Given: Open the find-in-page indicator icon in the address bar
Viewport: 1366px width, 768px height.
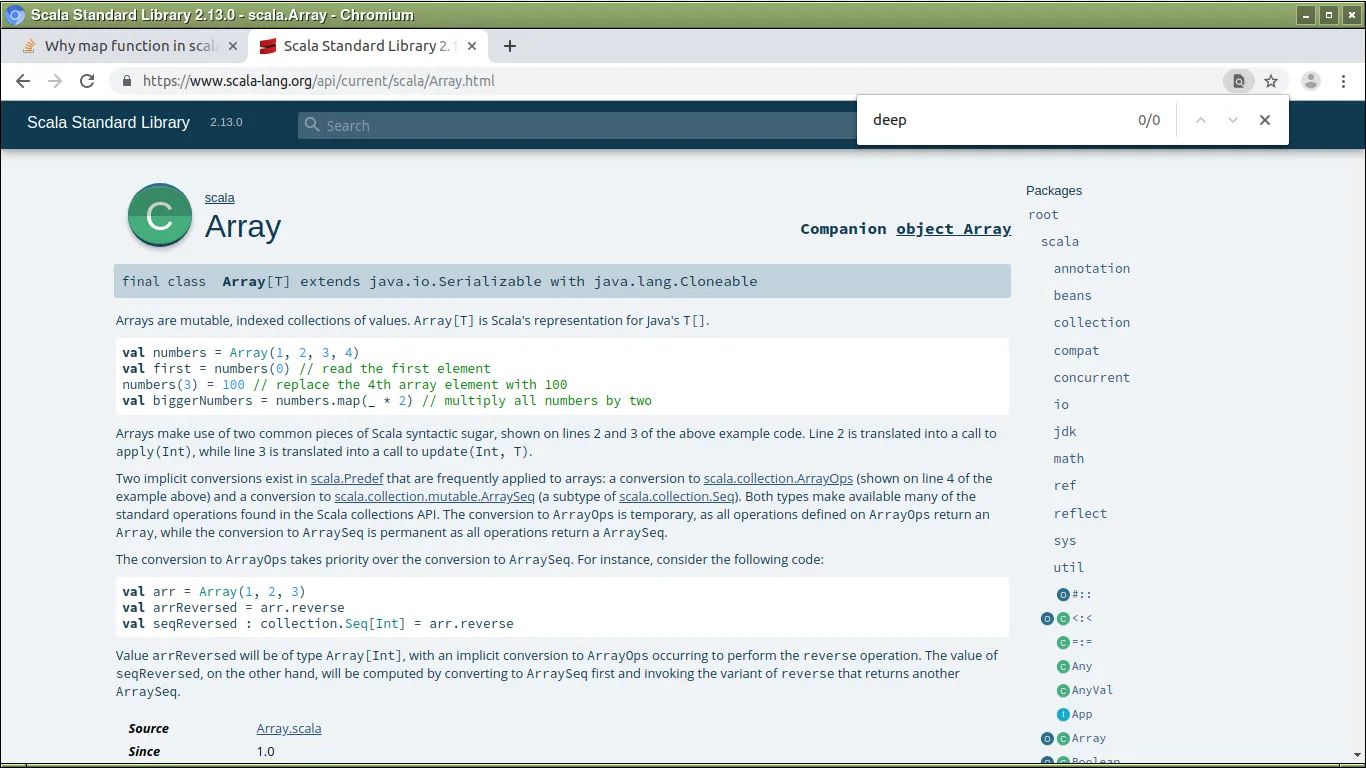Looking at the screenshot, I should click(x=1238, y=81).
